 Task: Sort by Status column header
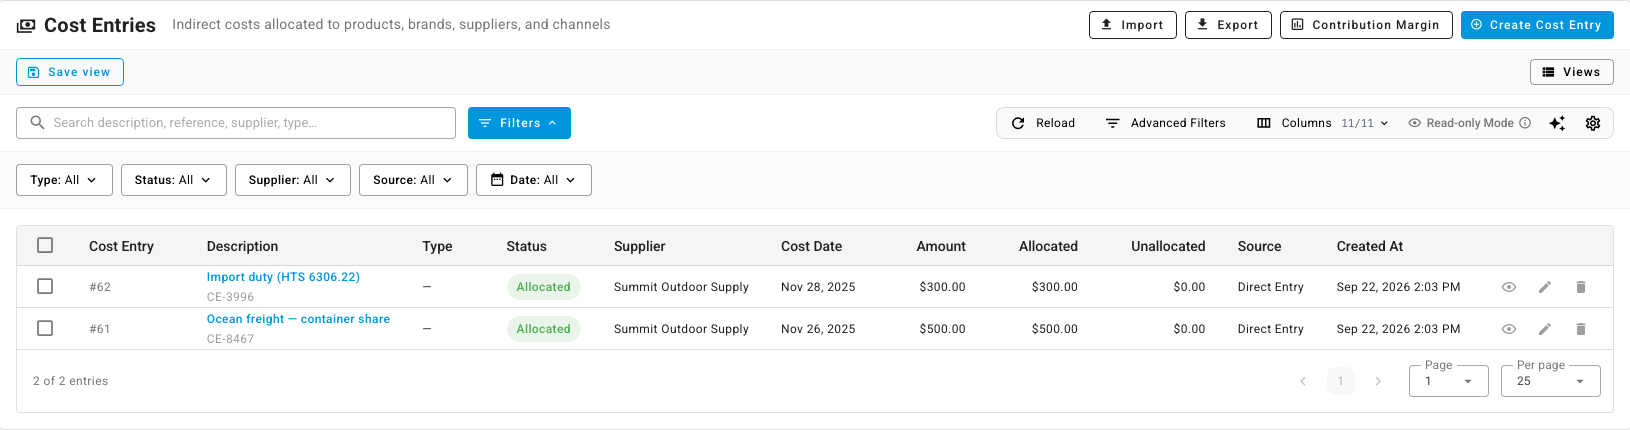527,246
